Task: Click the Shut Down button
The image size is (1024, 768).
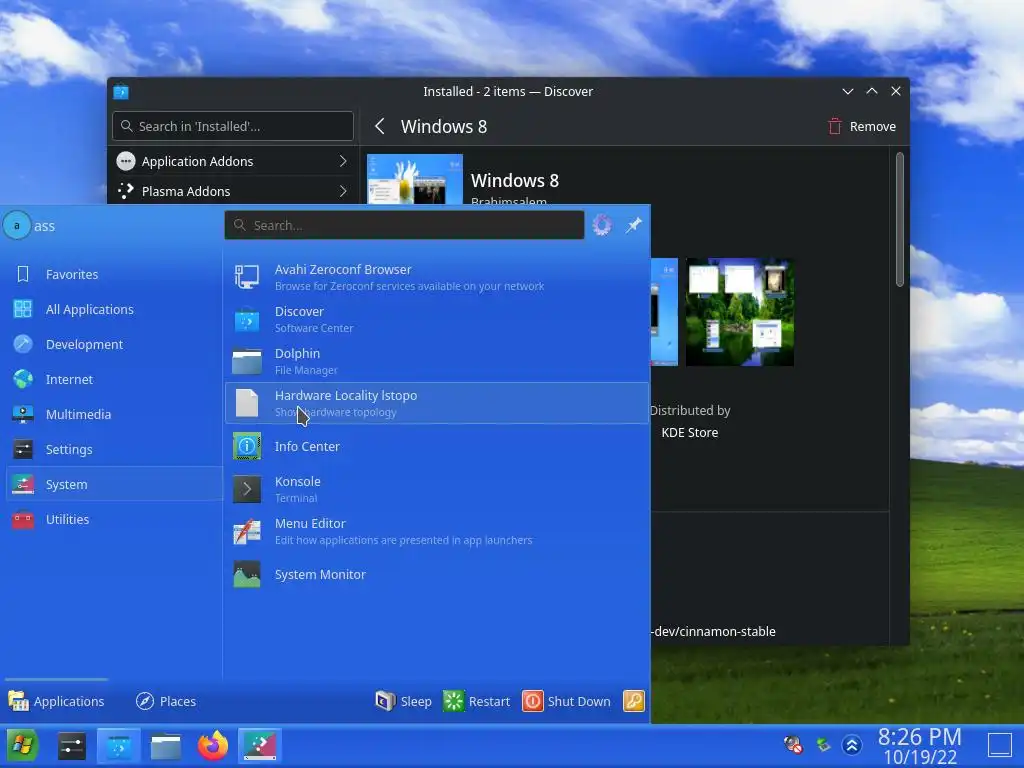Action: coord(566,701)
